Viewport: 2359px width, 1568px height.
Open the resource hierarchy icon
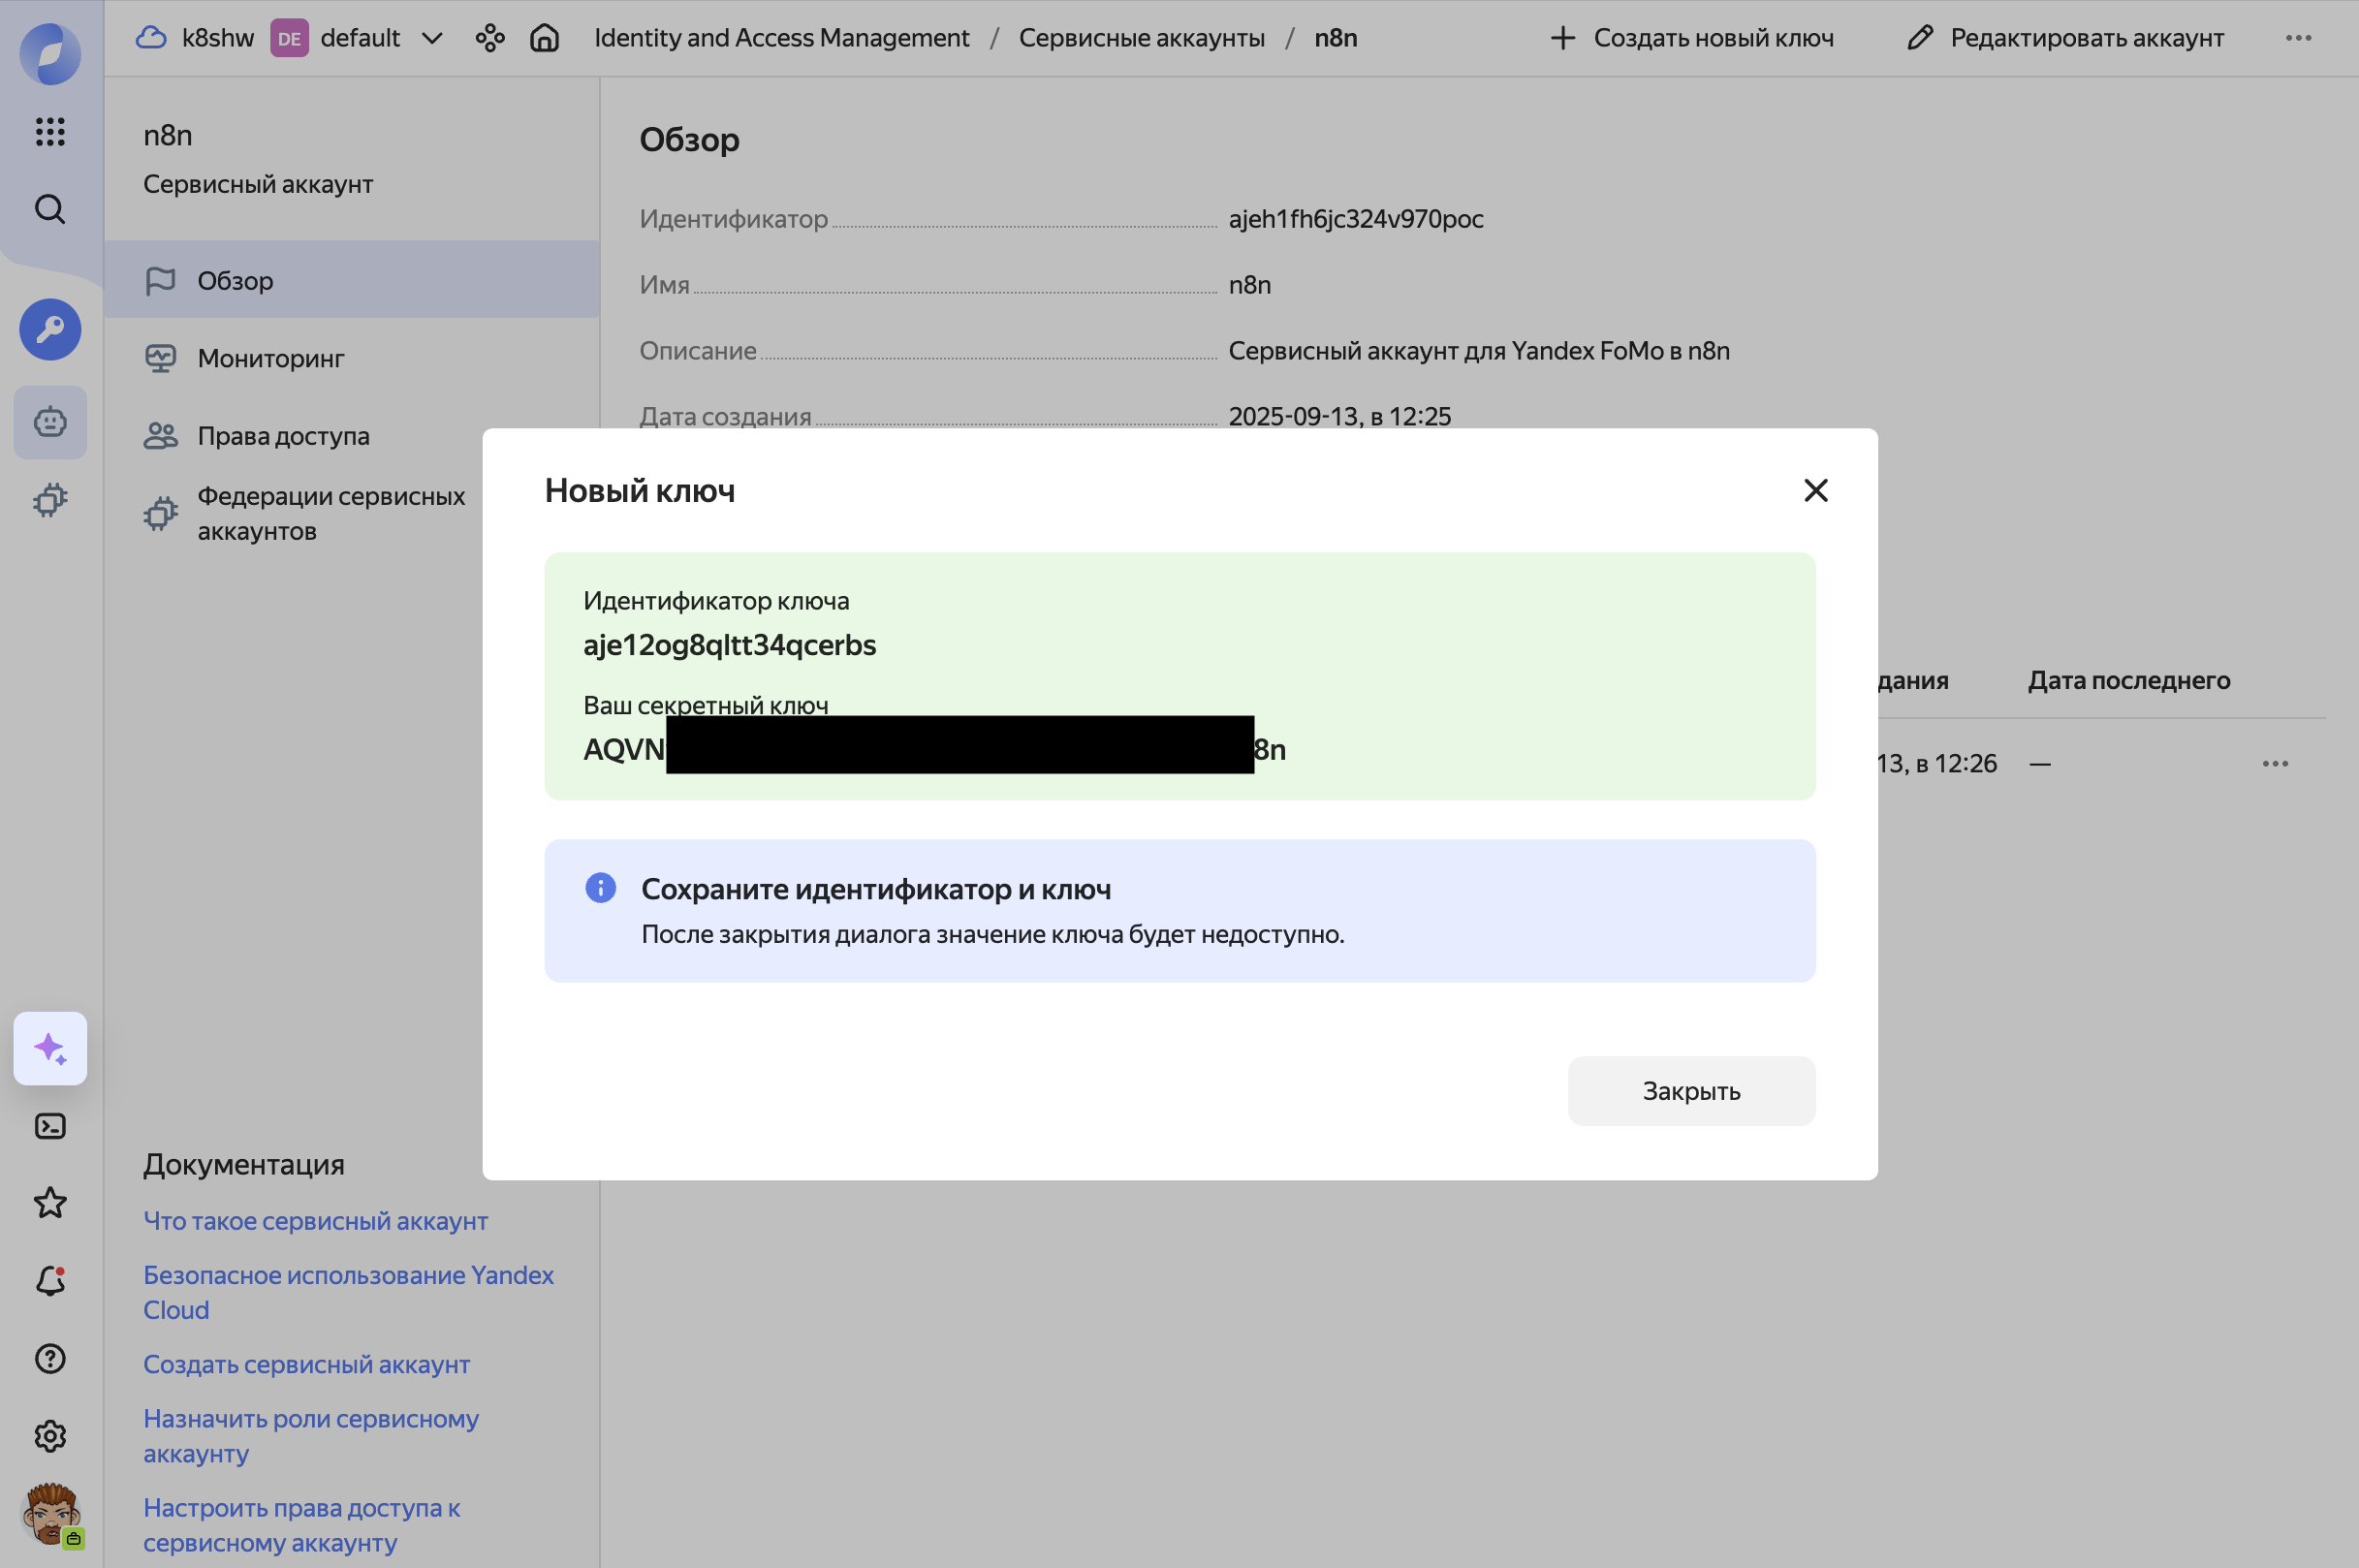(x=490, y=38)
